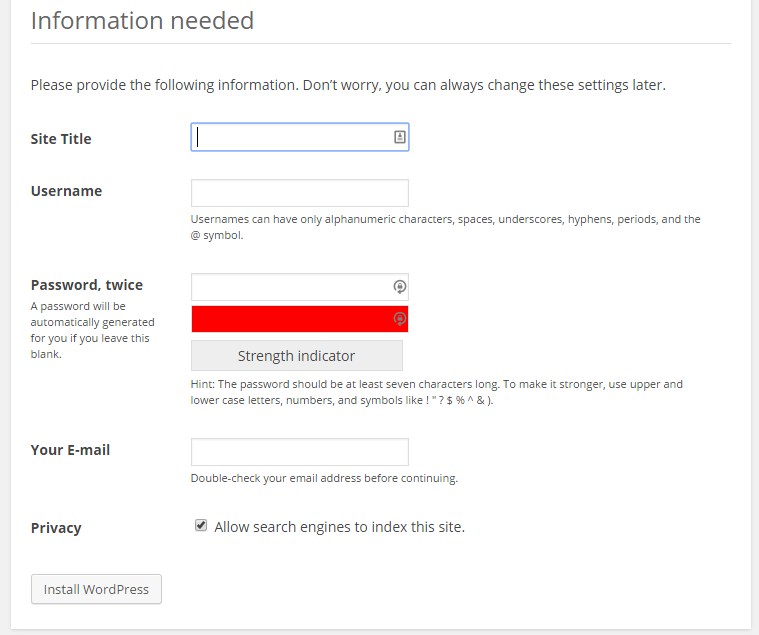Focus the Site Title text field

(290, 138)
